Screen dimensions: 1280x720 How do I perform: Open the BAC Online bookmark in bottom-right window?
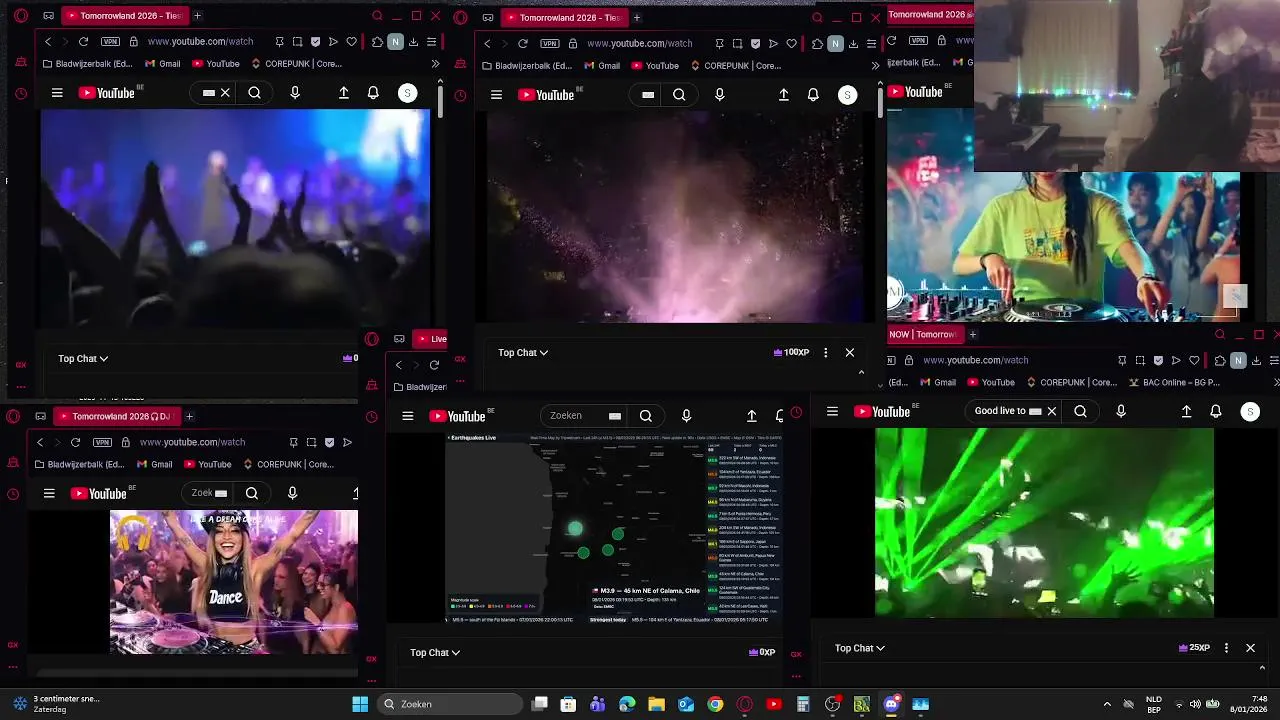[1176, 382]
